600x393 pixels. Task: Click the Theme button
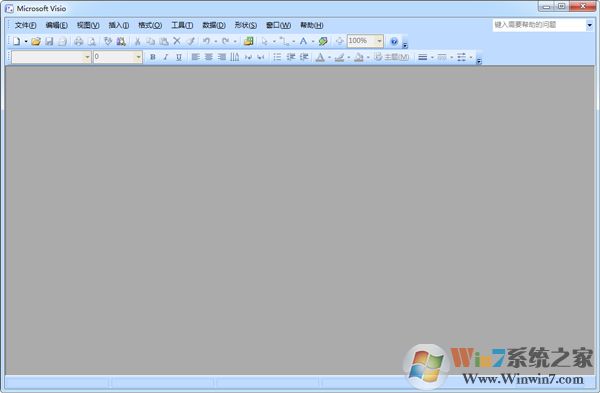392,57
